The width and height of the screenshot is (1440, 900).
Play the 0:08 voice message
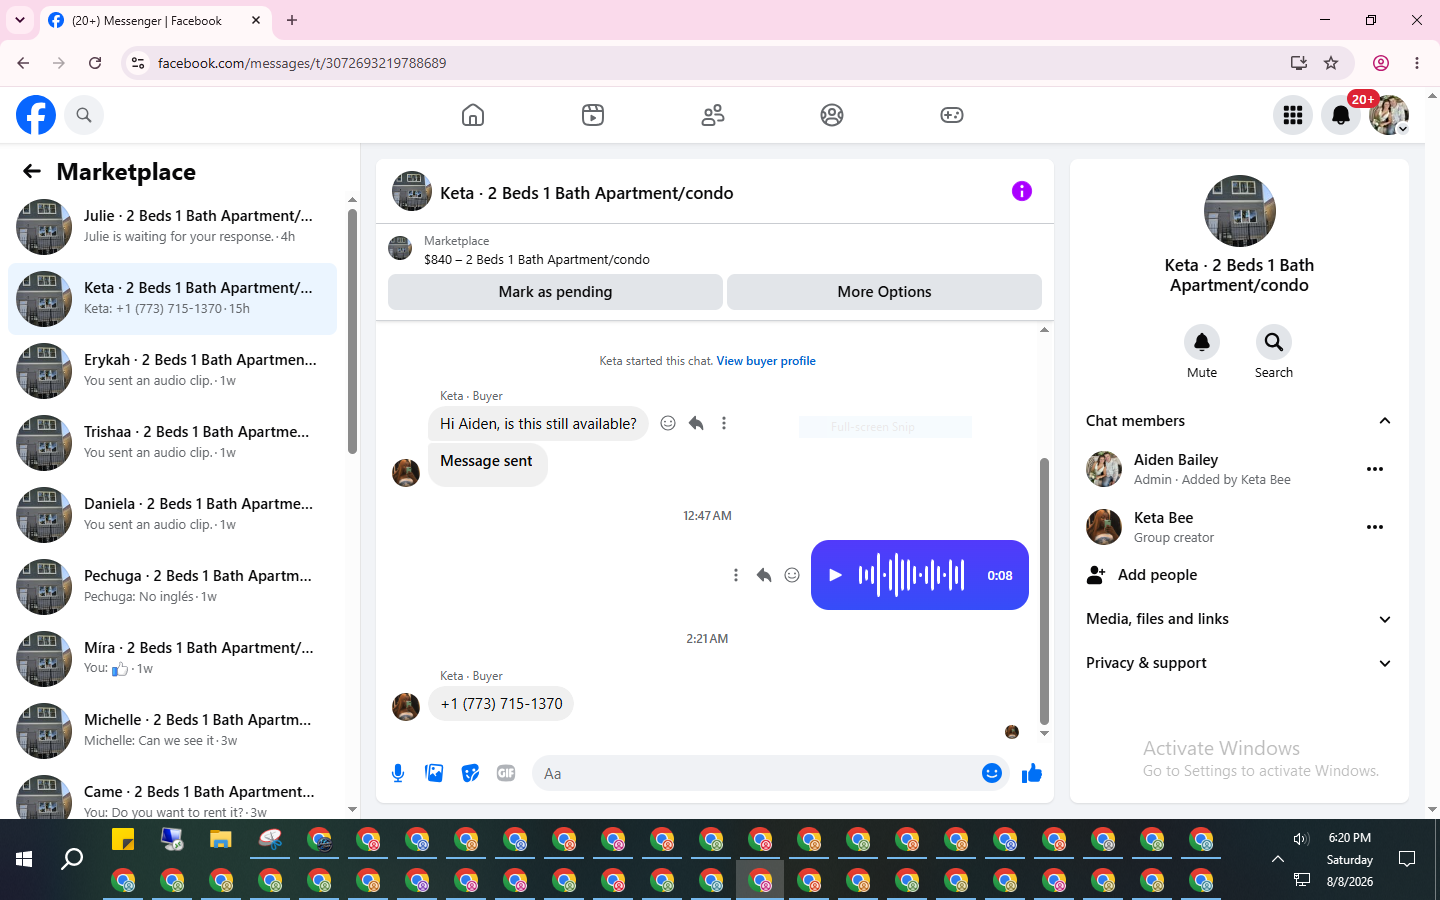click(x=836, y=575)
